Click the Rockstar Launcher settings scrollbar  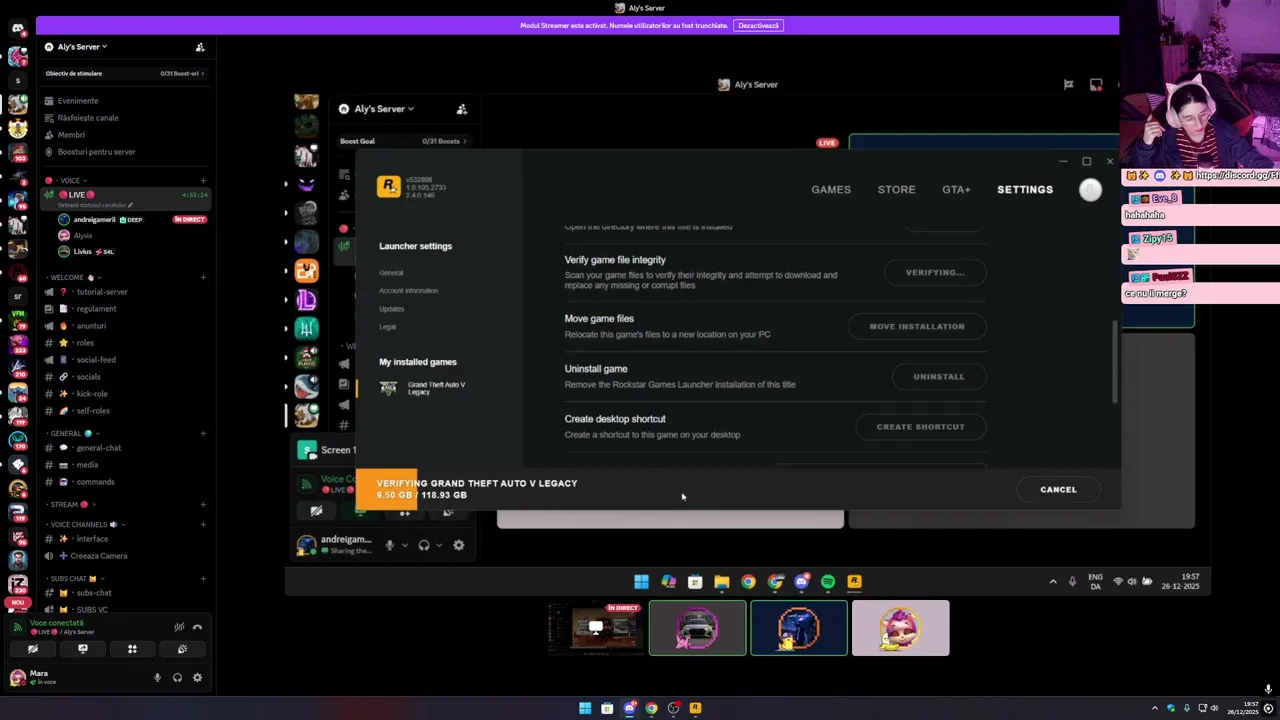pos(1115,362)
